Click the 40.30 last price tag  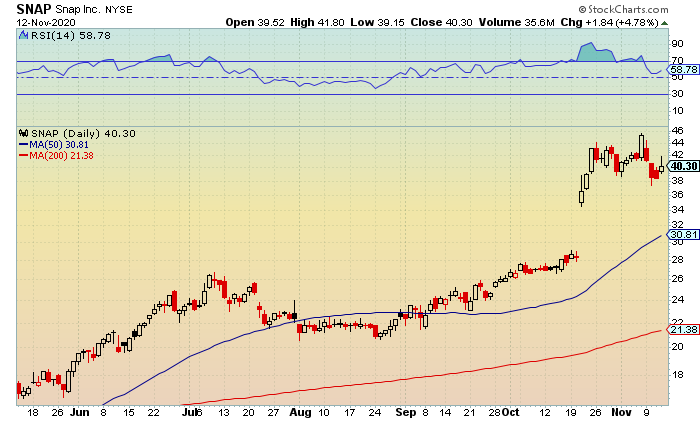[683, 166]
